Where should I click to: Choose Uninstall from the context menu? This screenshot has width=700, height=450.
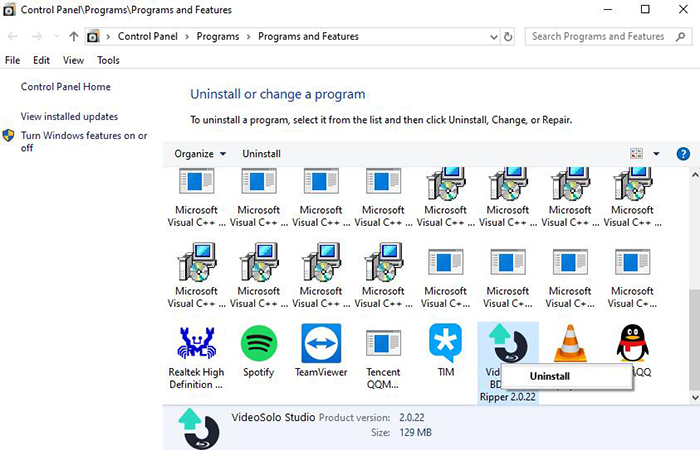click(567, 376)
